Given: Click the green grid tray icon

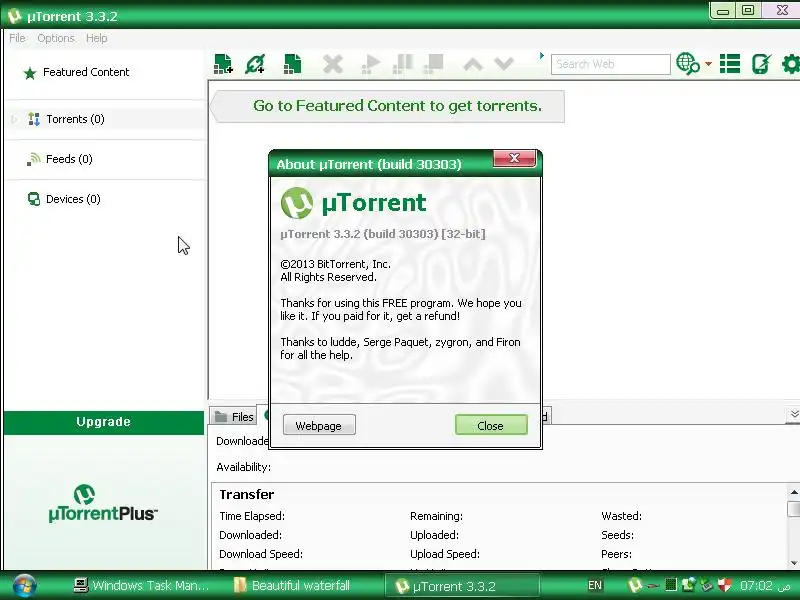Looking at the screenshot, I should [x=671, y=585].
